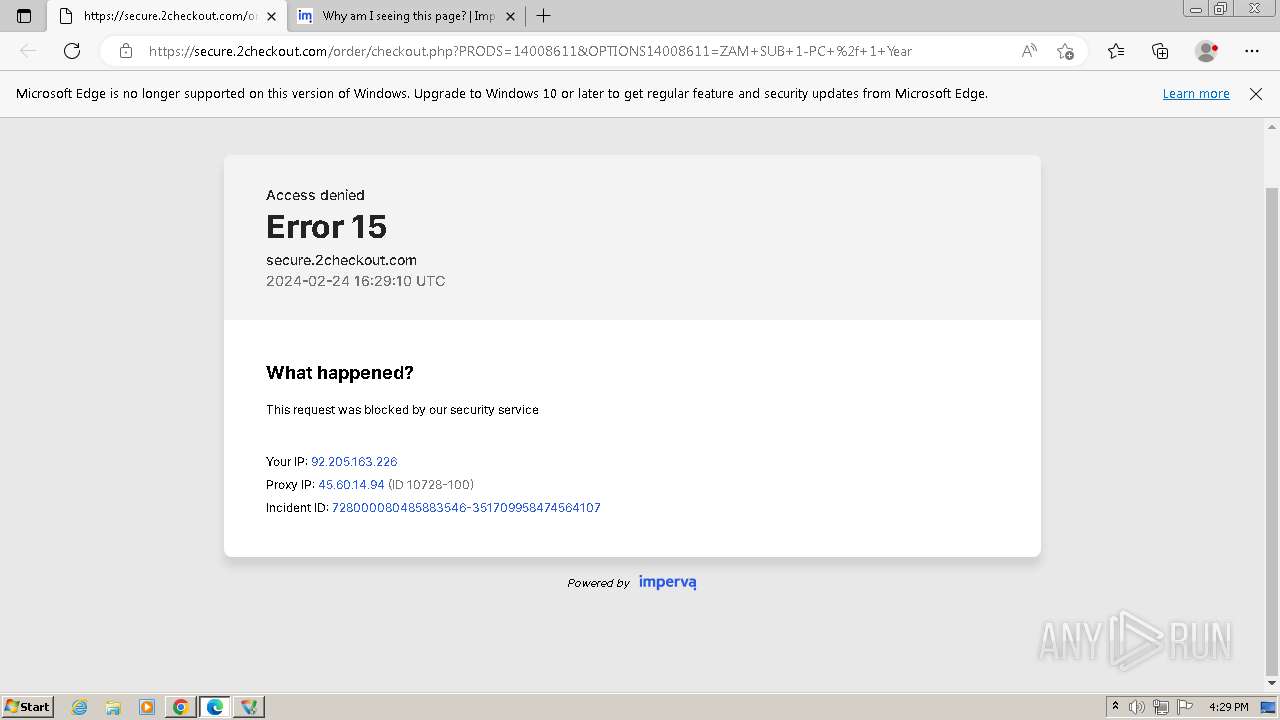The image size is (1280, 720).
Task: Dismiss the Edge unsupported notification bar
Action: pyautogui.click(x=1256, y=93)
